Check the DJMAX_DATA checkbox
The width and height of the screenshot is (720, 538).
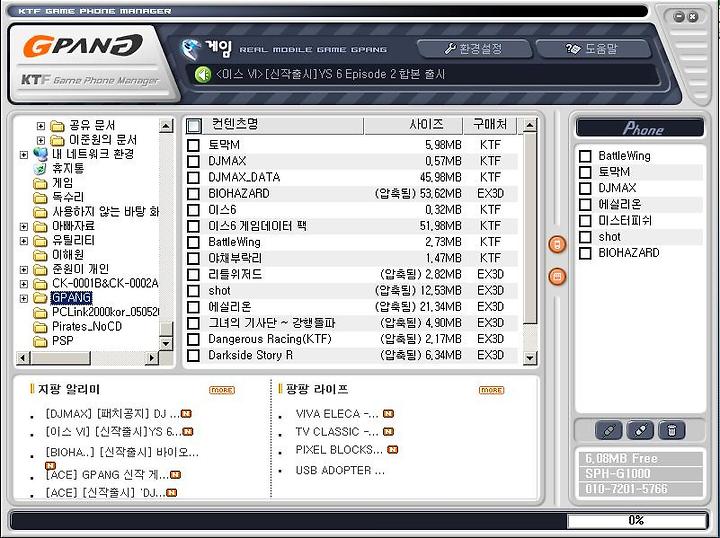(x=193, y=177)
